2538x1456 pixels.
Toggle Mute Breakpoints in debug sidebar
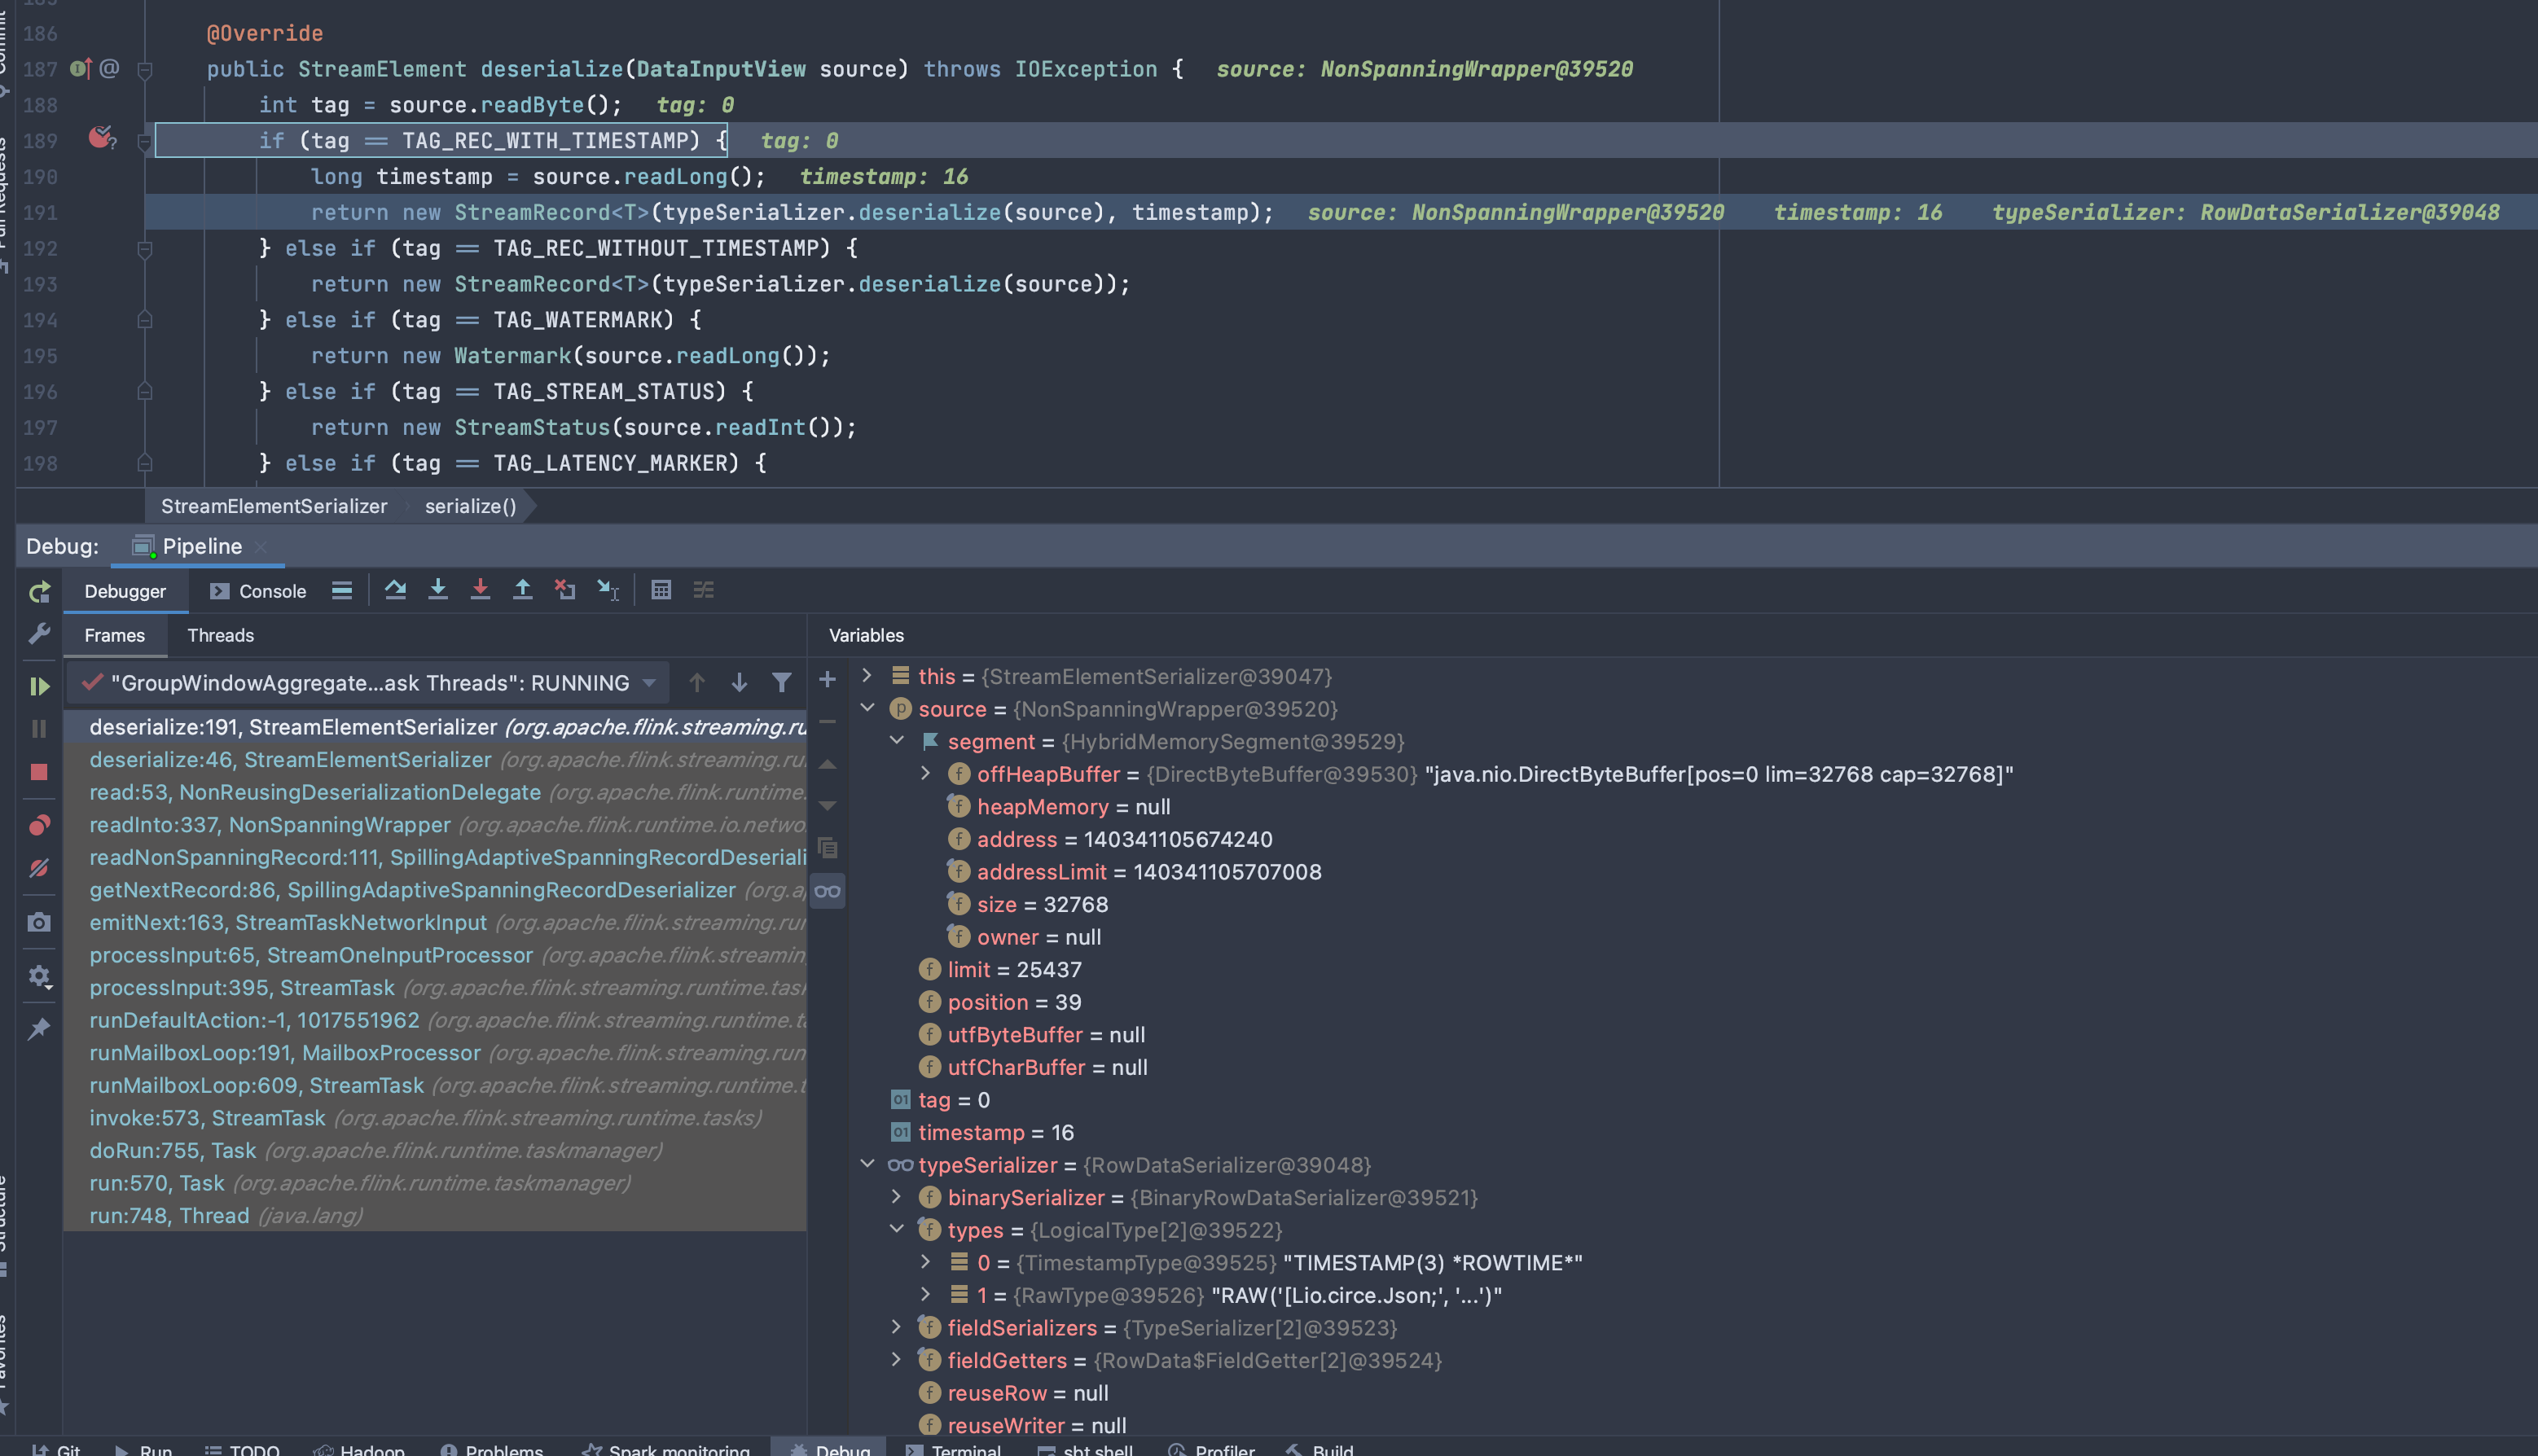(x=39, y=868)
